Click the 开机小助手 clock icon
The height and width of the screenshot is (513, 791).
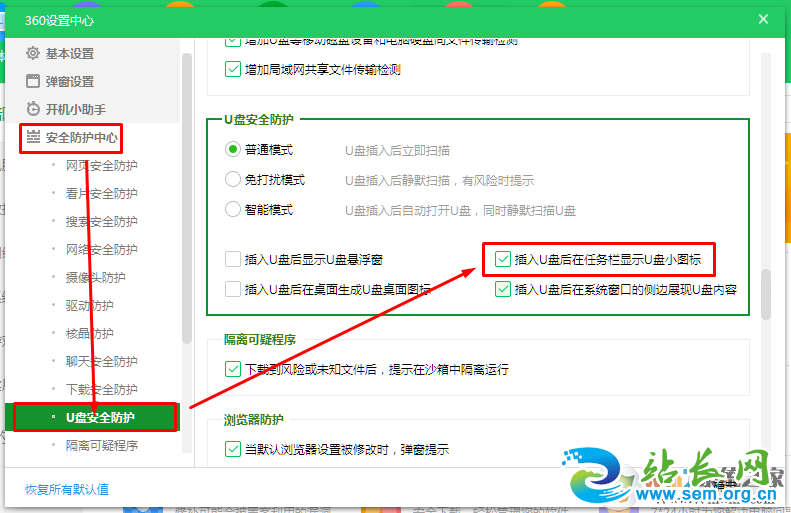coord(33,109)
